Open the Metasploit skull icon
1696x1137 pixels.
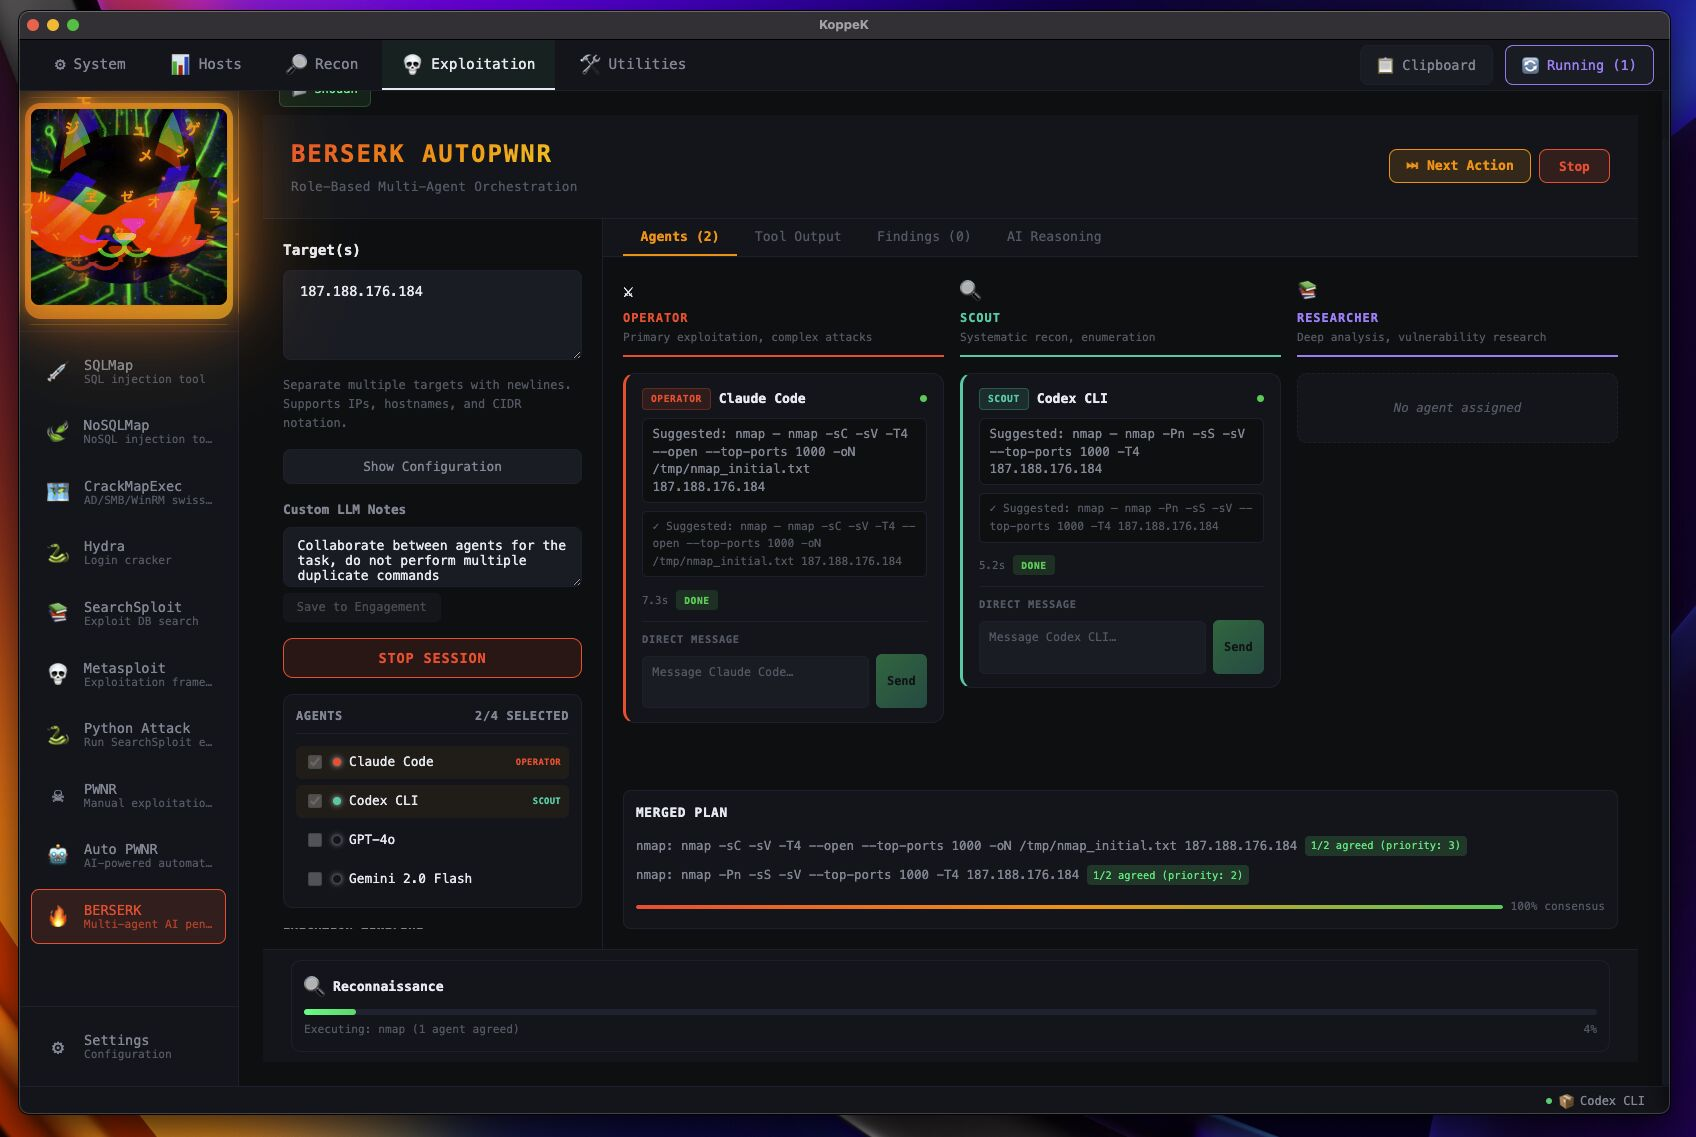coord(58,675)
